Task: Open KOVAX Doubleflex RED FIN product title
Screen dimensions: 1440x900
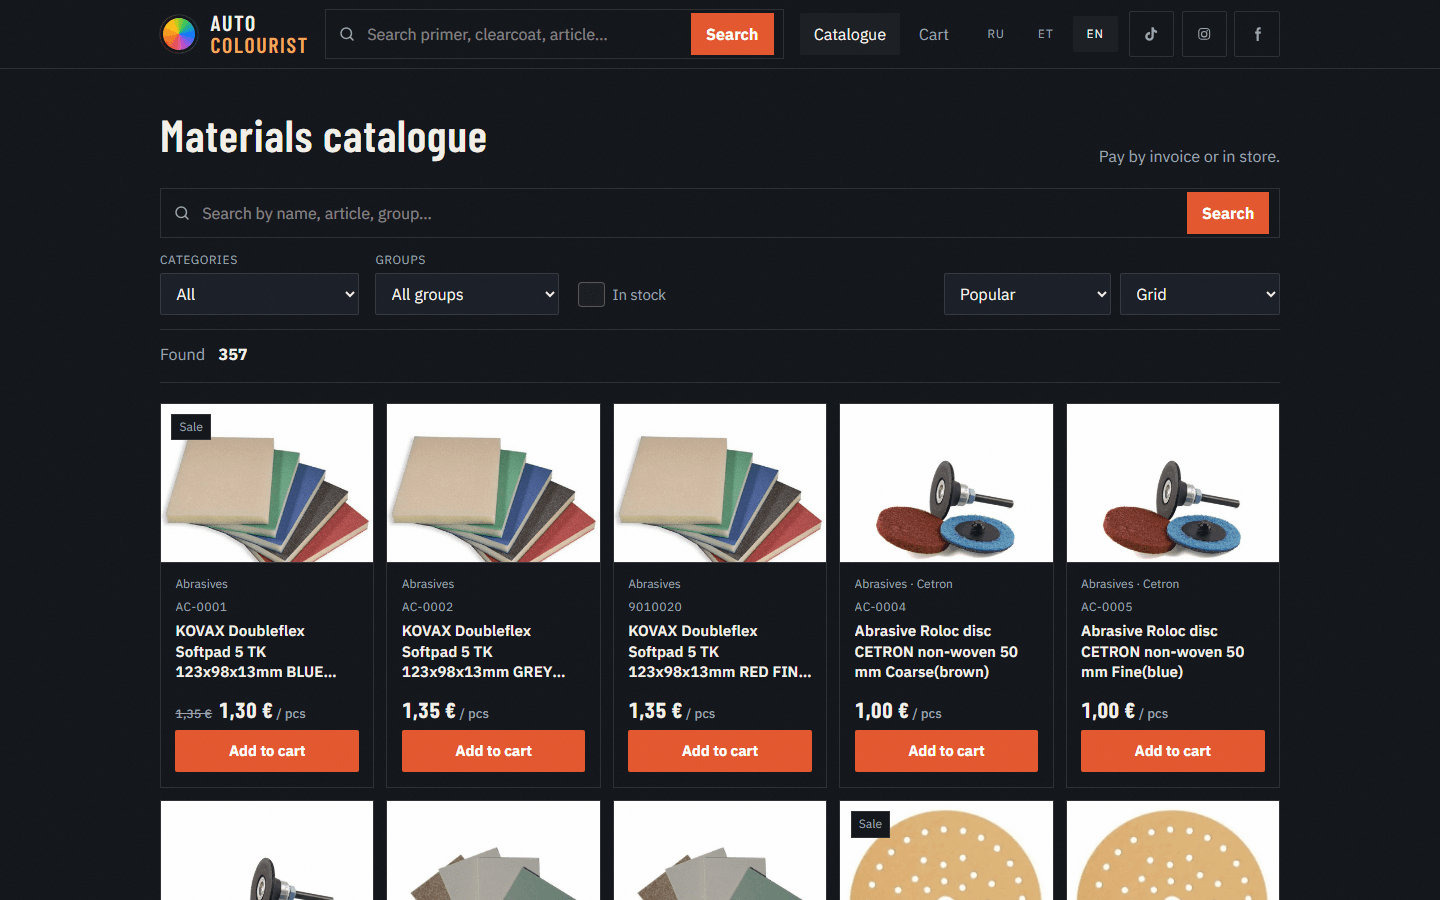Action: pos(720,651)
